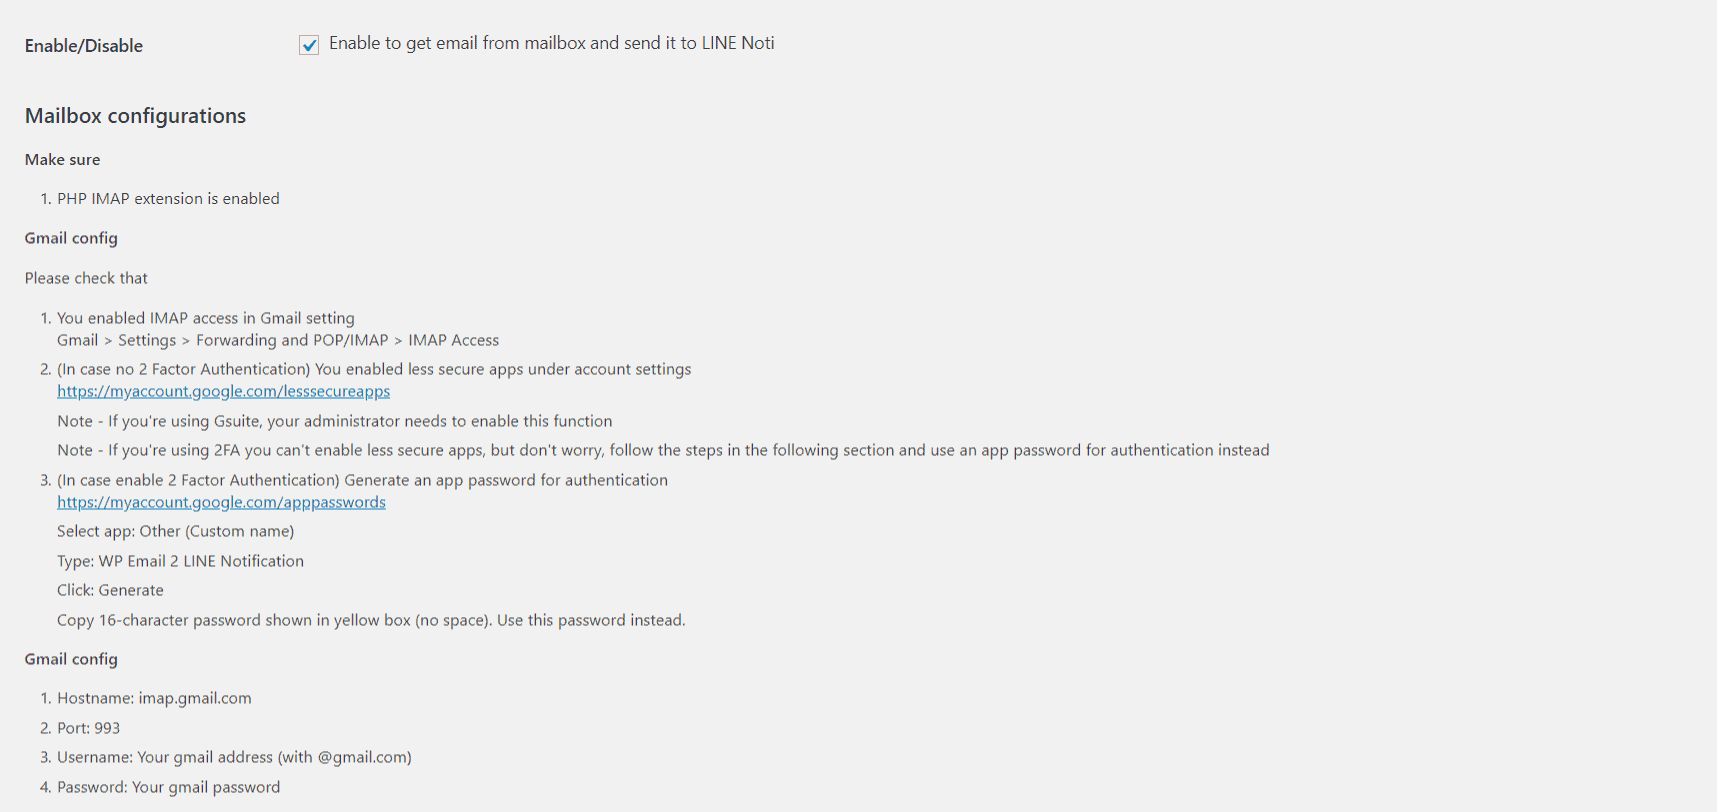
Task: Click the 'Username: Your gmail address' item
Action: point(234,757)
